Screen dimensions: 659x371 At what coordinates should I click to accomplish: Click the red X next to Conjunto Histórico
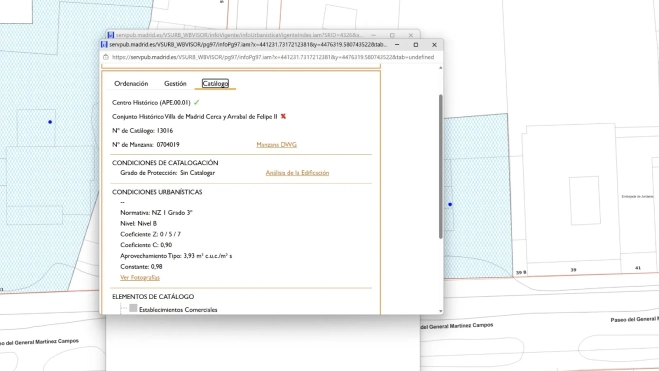(x=283, y=116)
